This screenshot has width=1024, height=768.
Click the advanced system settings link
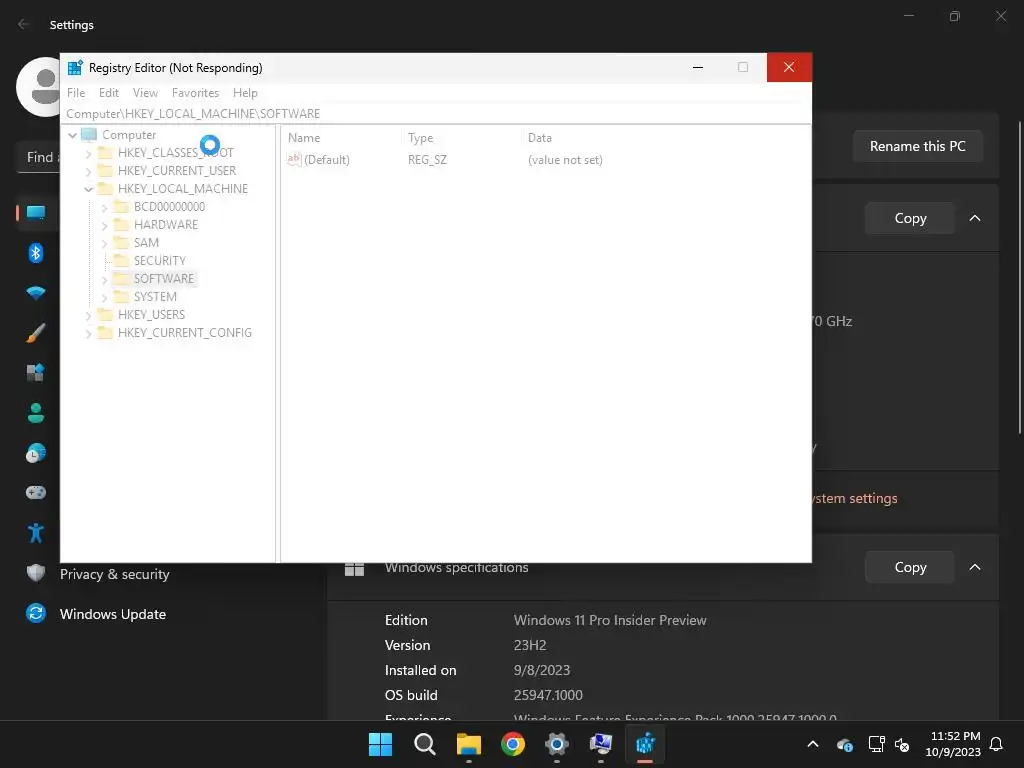click(855, 498)
